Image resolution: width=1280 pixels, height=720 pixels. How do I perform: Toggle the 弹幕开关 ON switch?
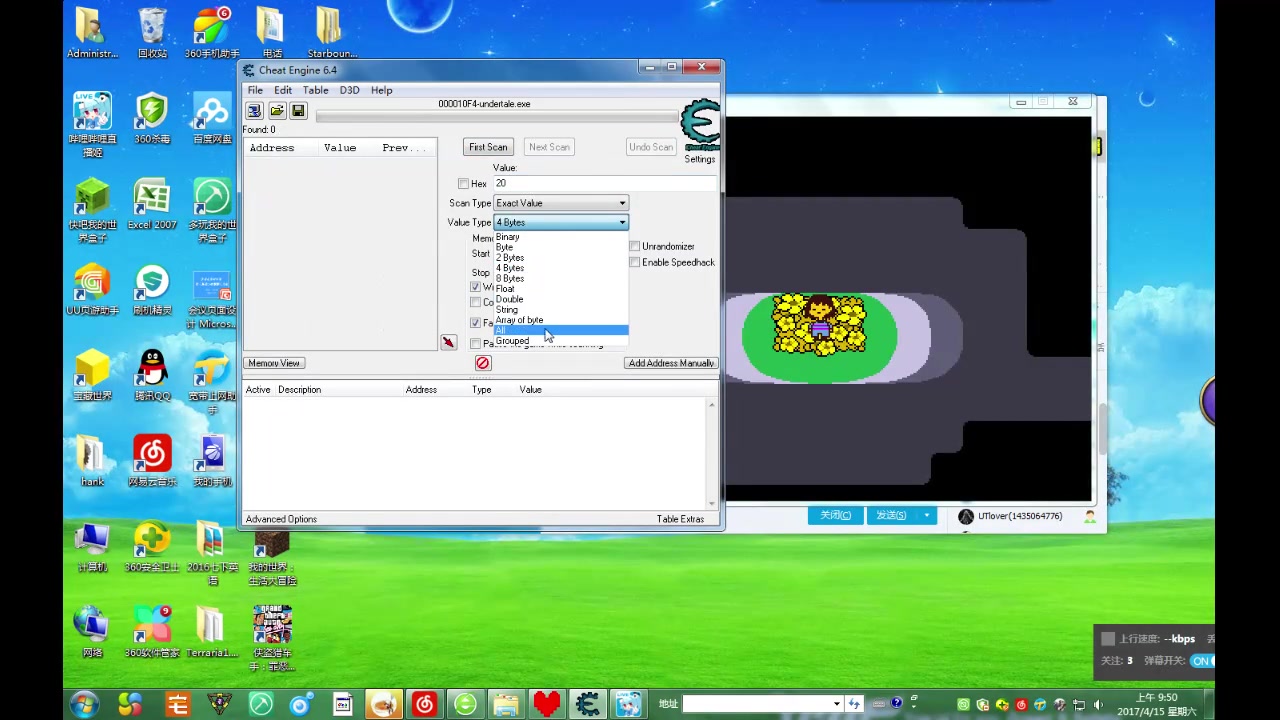coord(1202,661)
